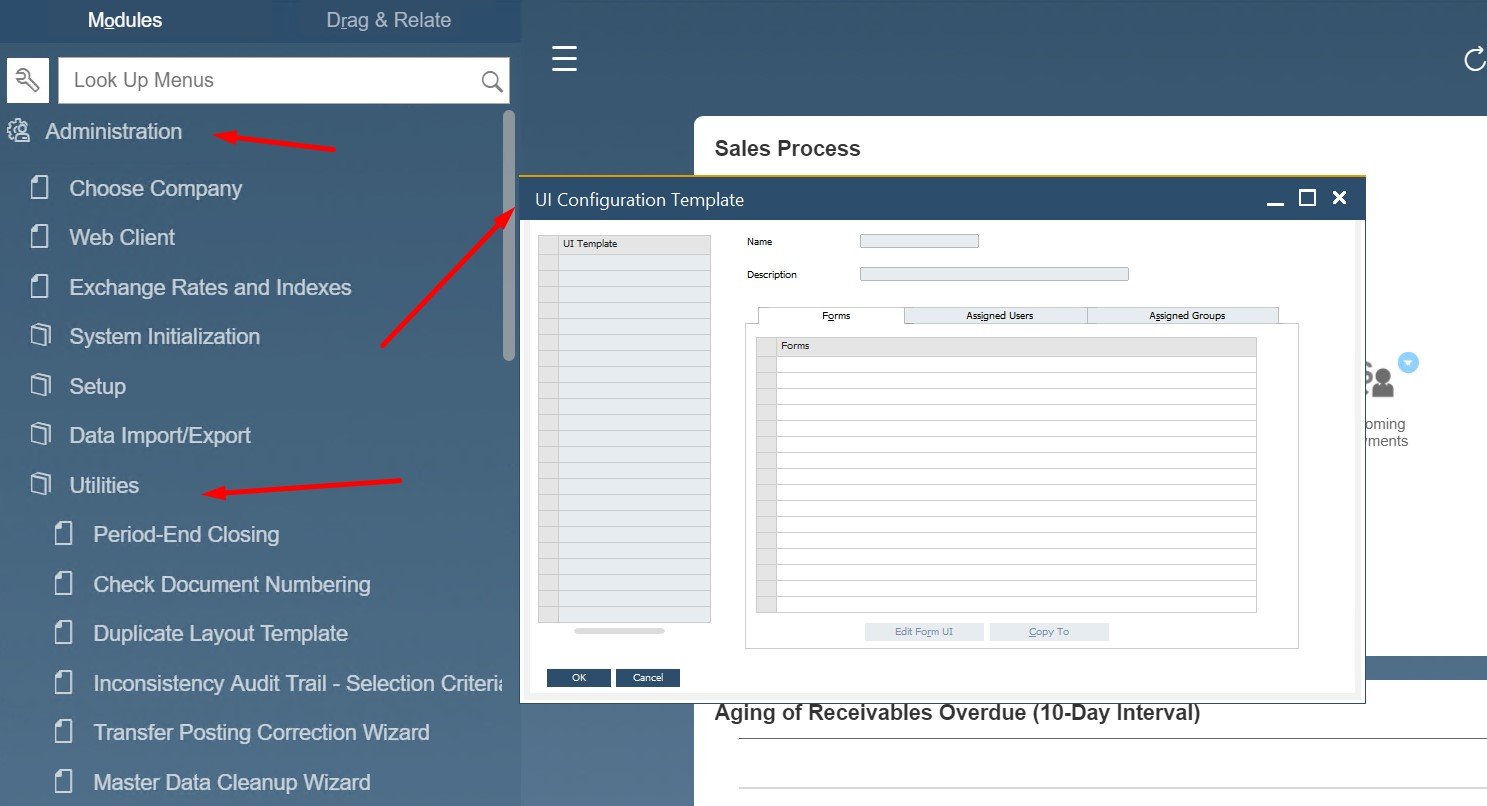Click the Copy To button
The height and width of the screenshot is (806, 1487).
click(x=1049, y=631)
